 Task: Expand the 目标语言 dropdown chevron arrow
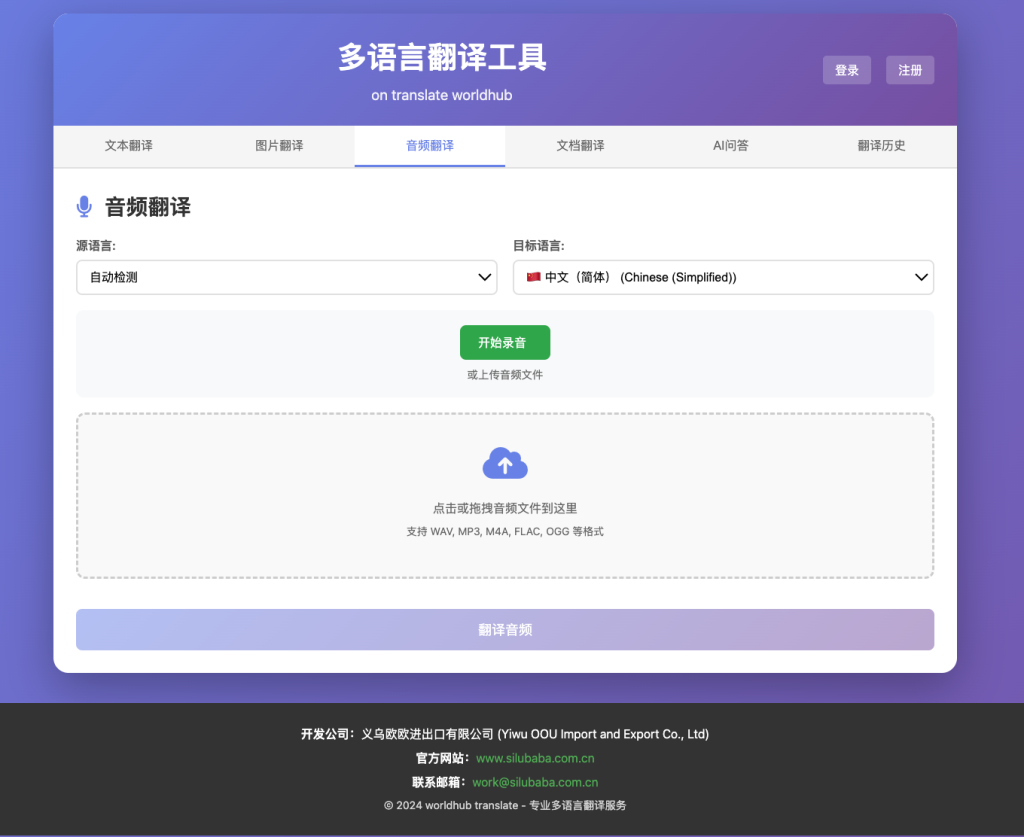click(x=921, y=277)
